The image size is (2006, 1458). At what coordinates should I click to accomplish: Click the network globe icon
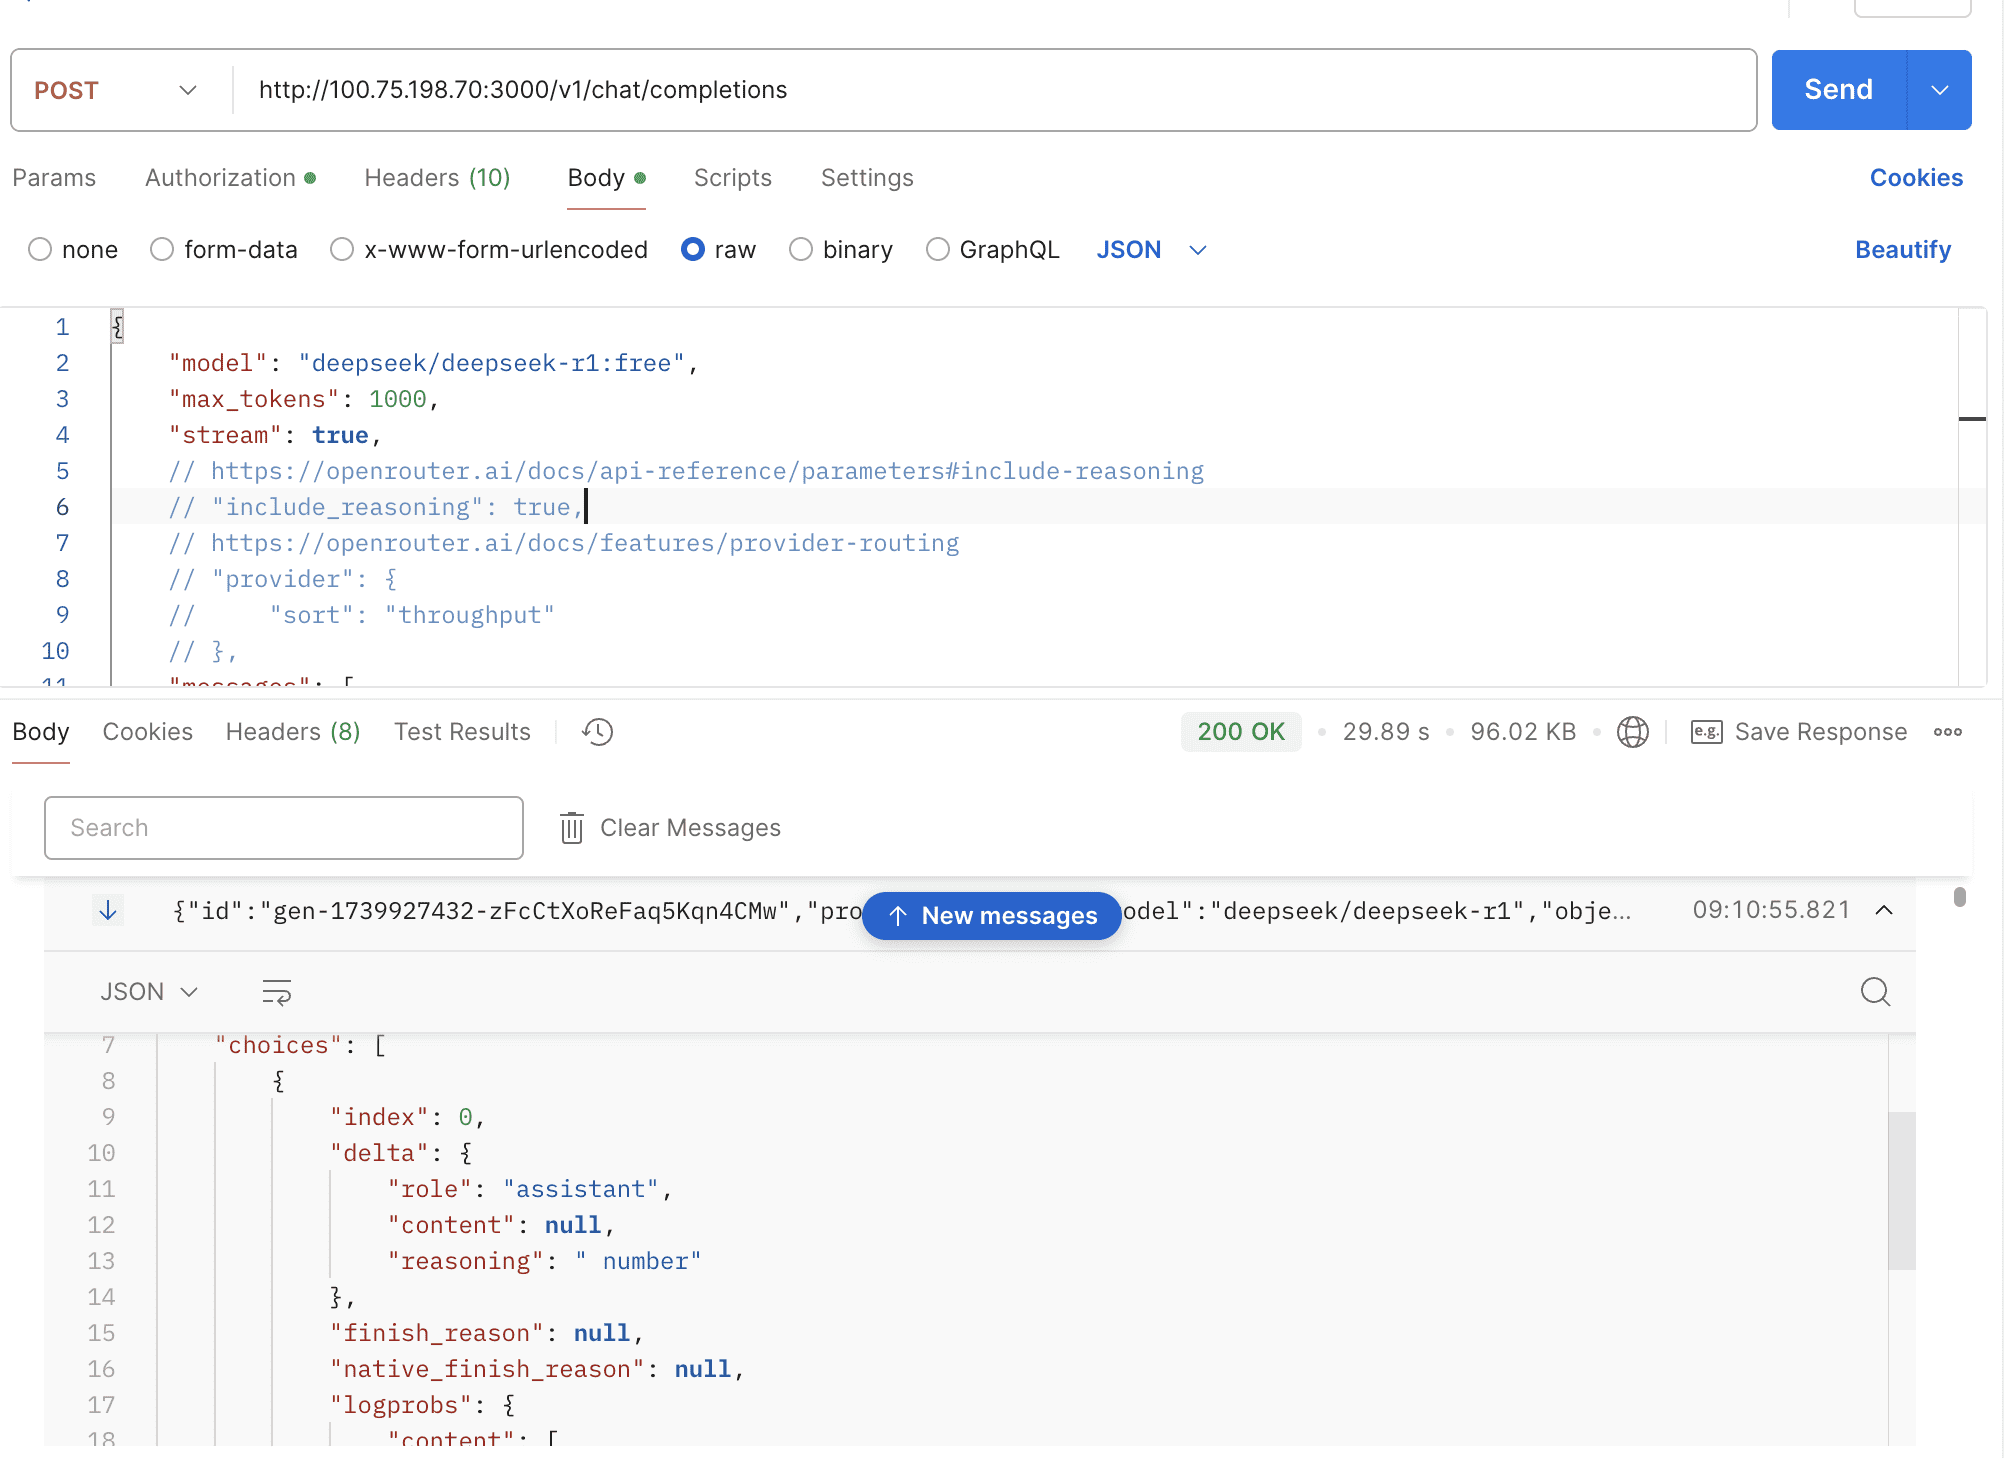click(1632, 732)
